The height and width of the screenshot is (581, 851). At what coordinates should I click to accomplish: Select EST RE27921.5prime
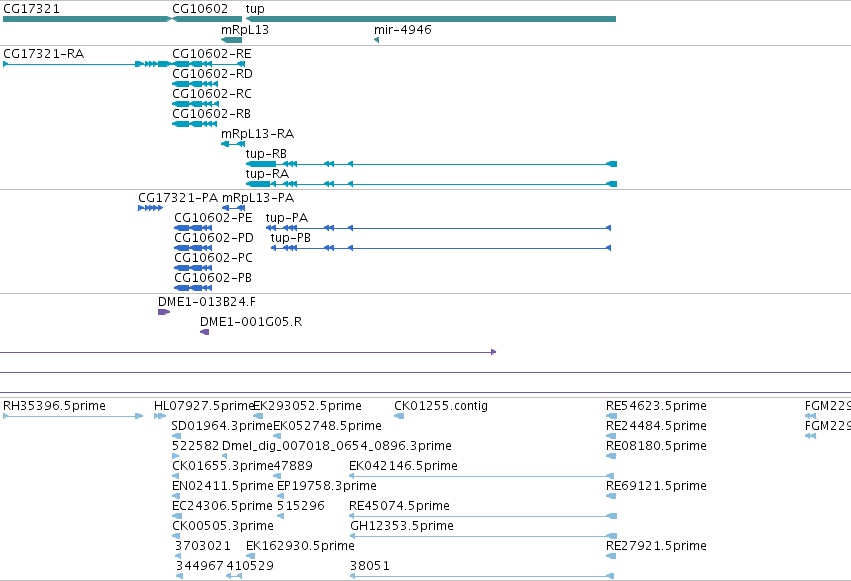point(656,546)
